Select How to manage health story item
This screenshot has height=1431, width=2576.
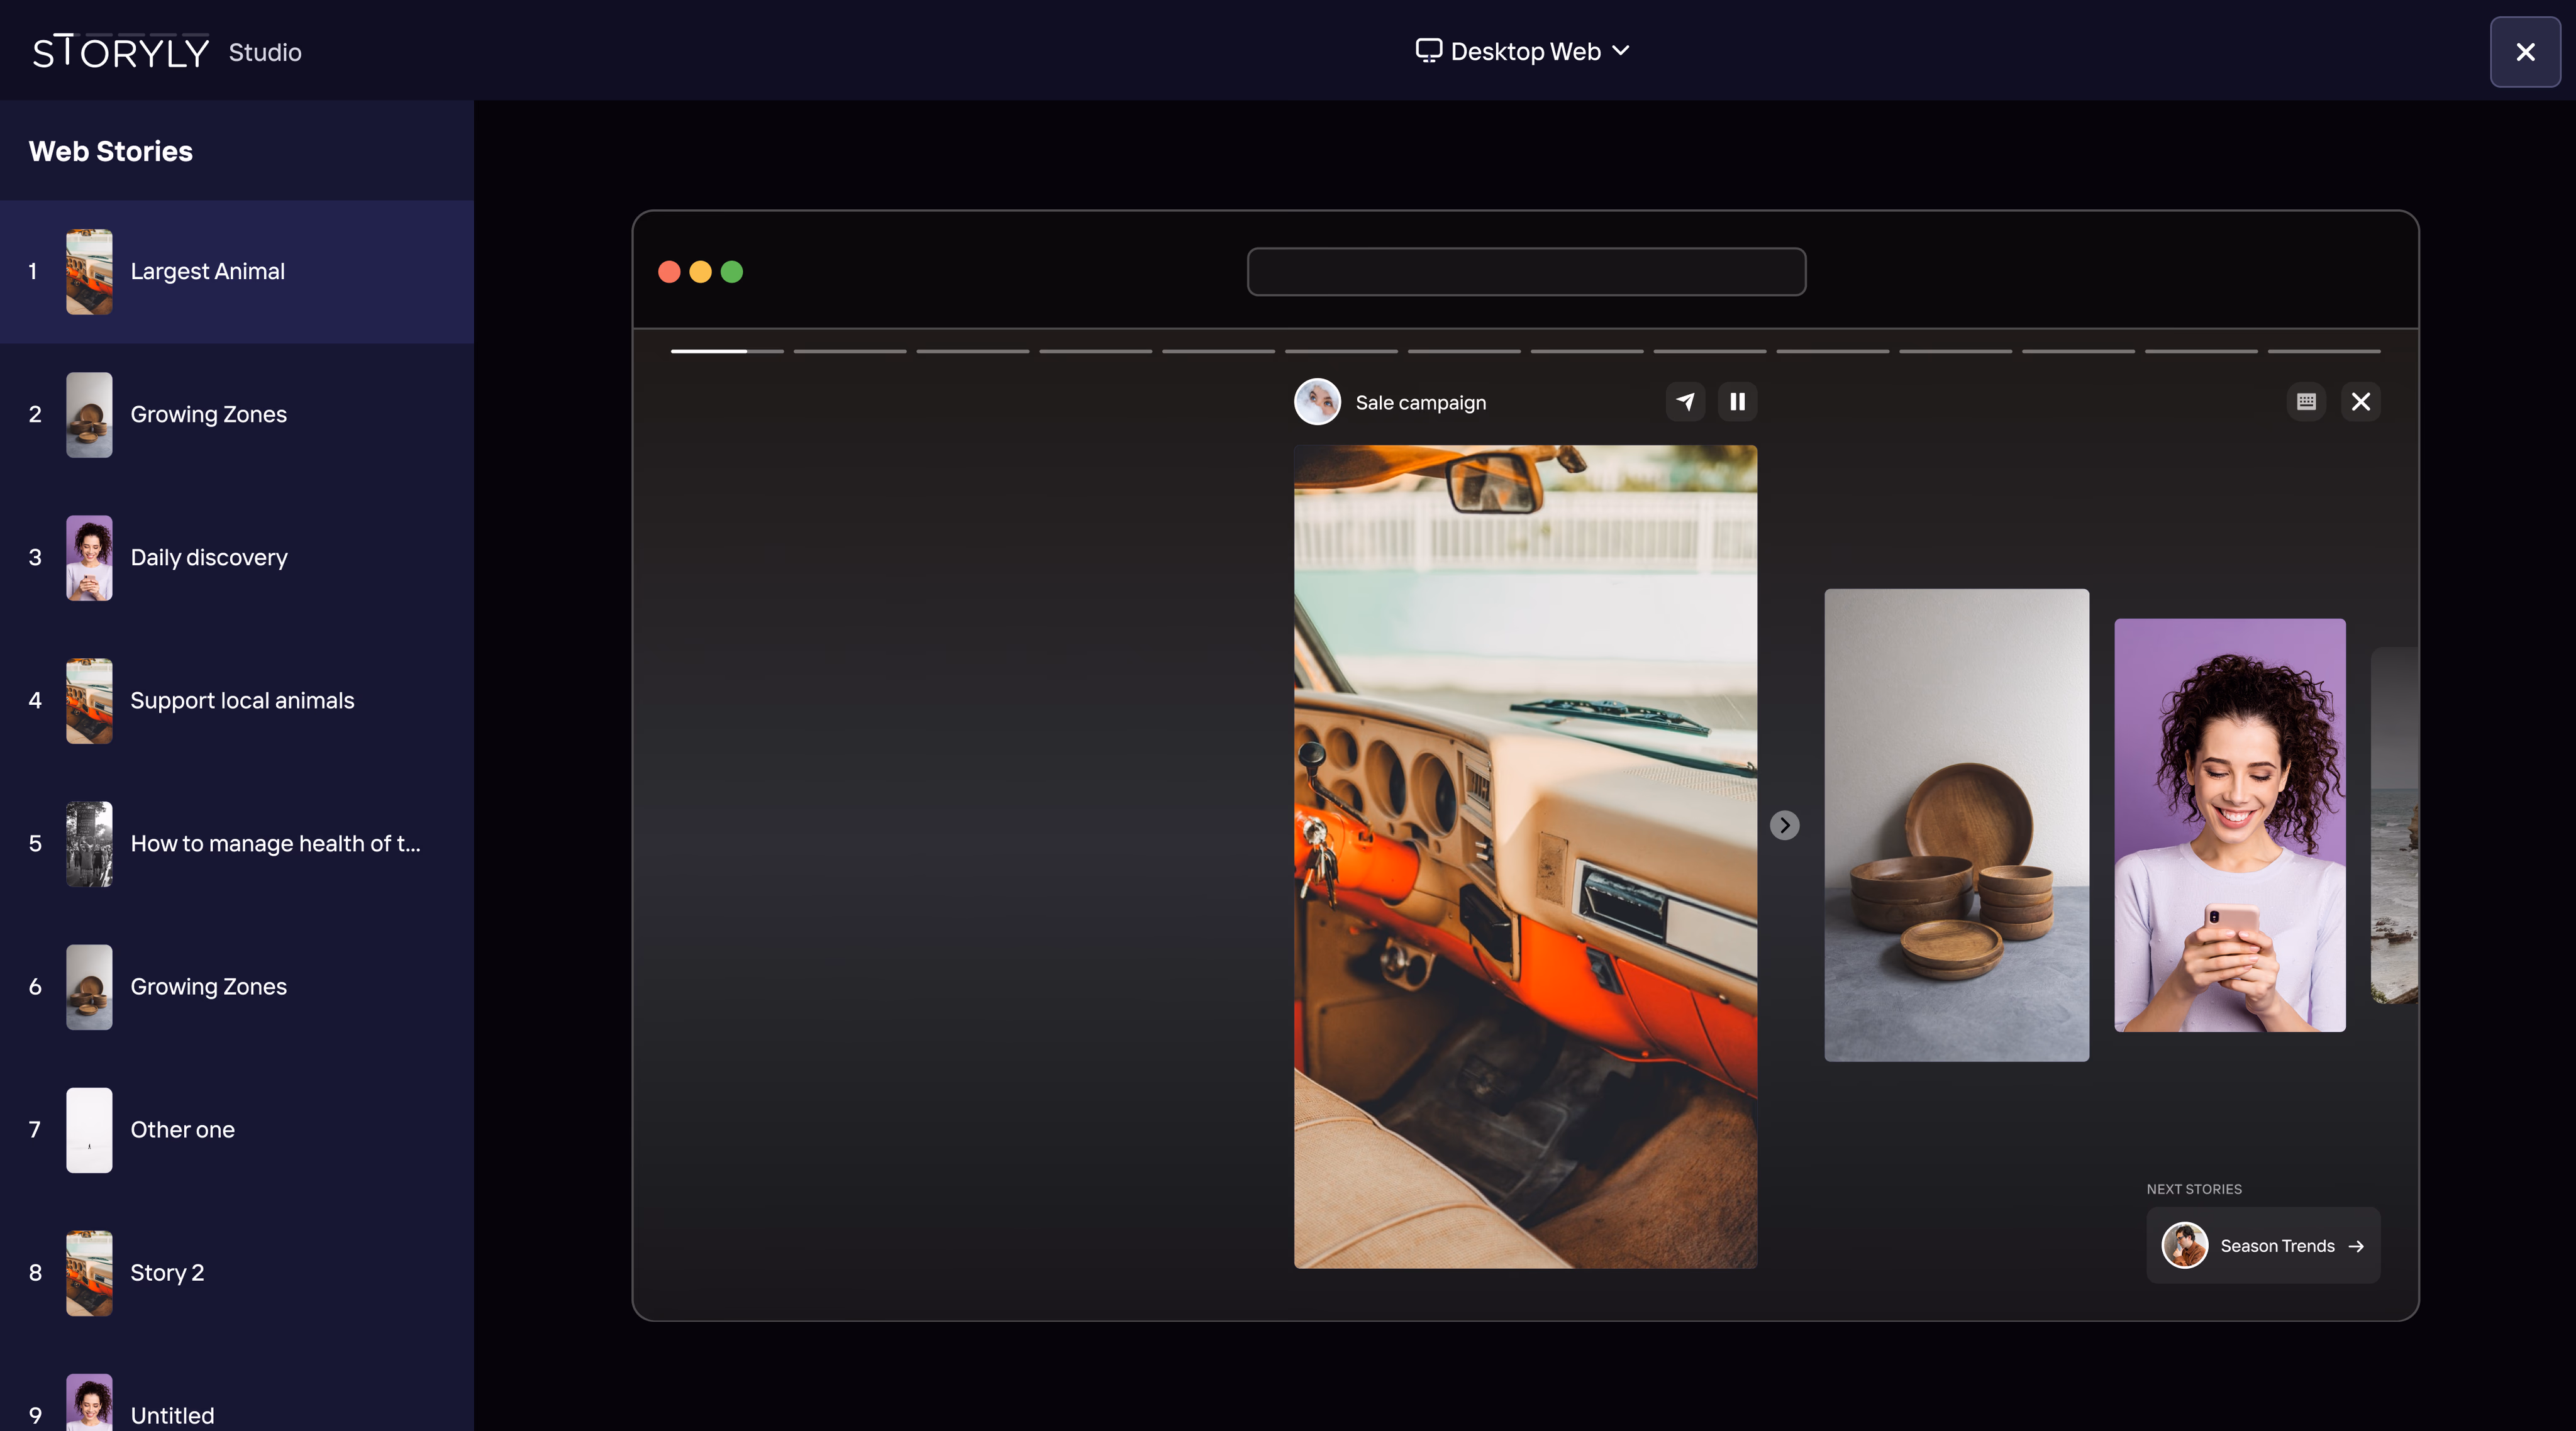[237, 844]
